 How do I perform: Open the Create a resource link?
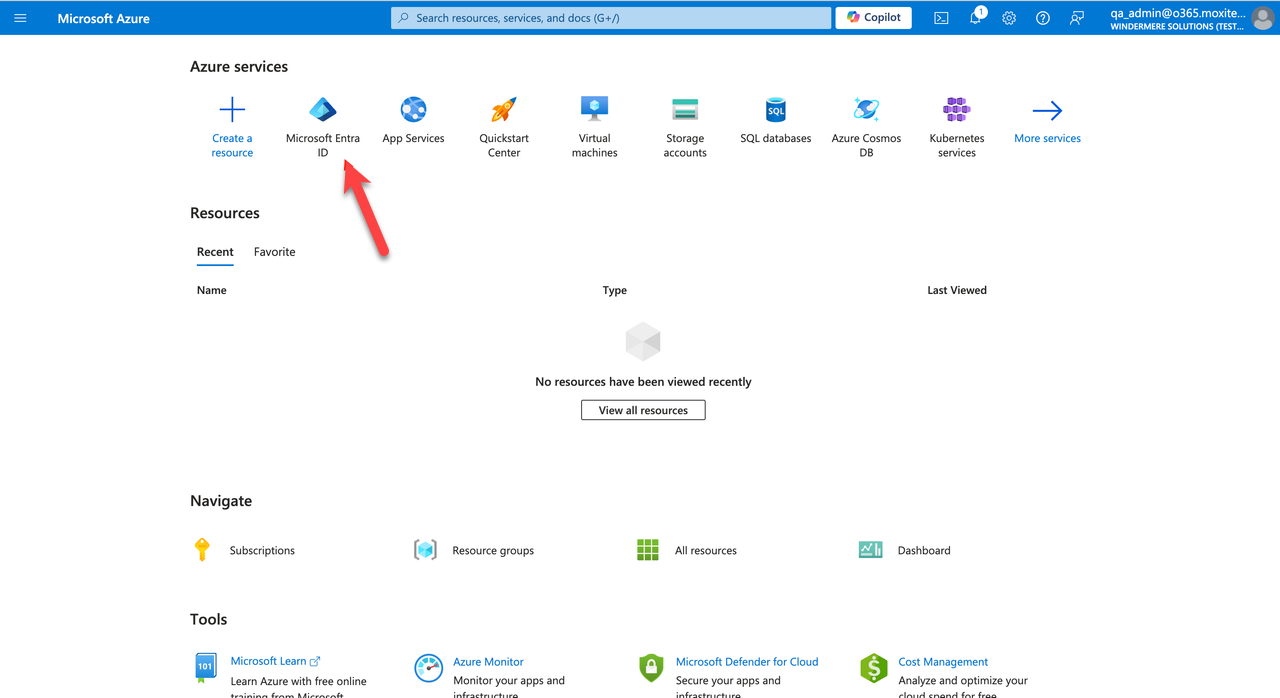coord(232,146)
